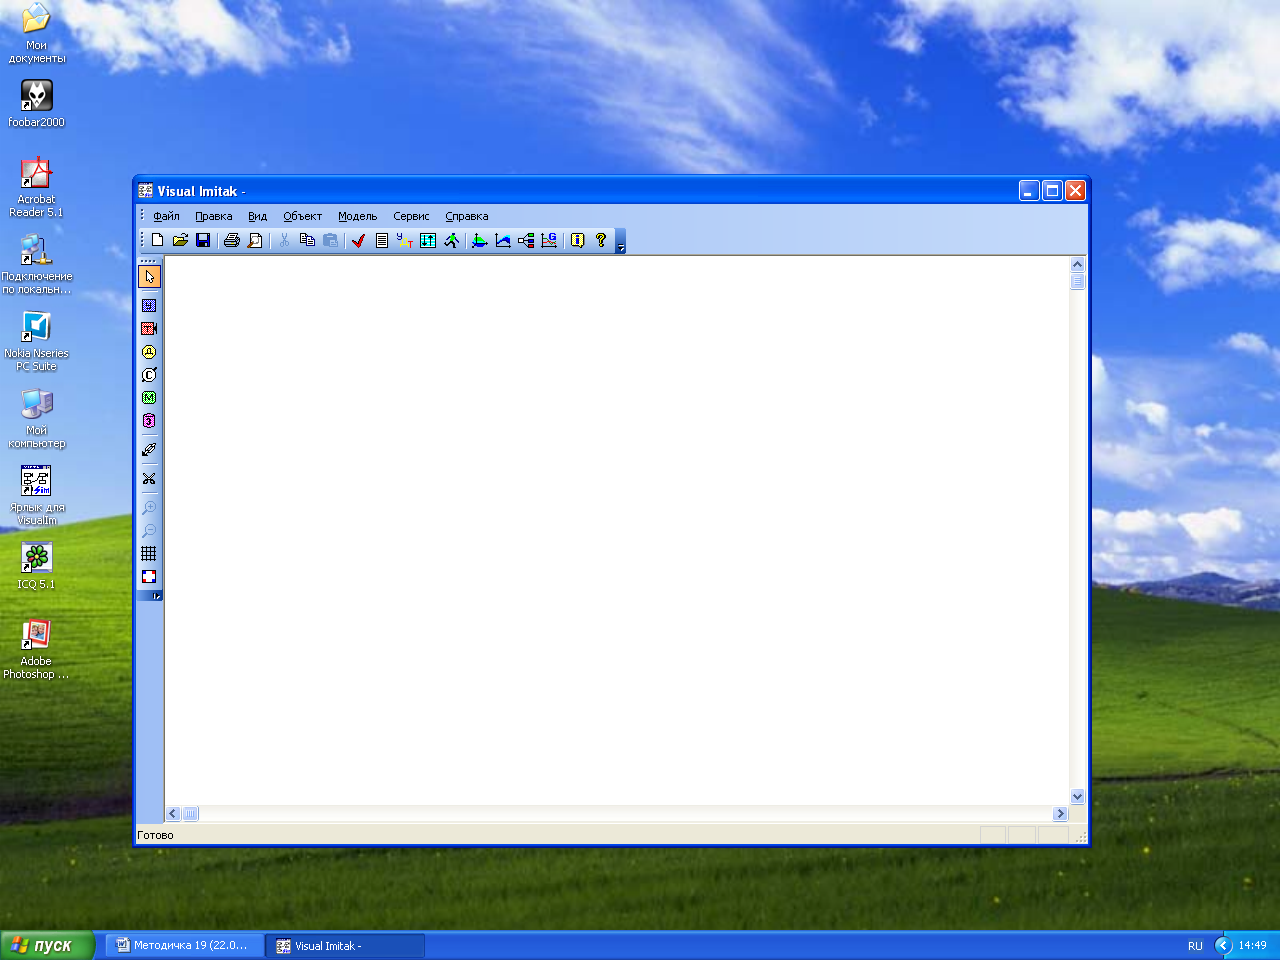Screen dimensions: 1280x960
Task: Click the copy toolbar icon
Action: (307, 240)
